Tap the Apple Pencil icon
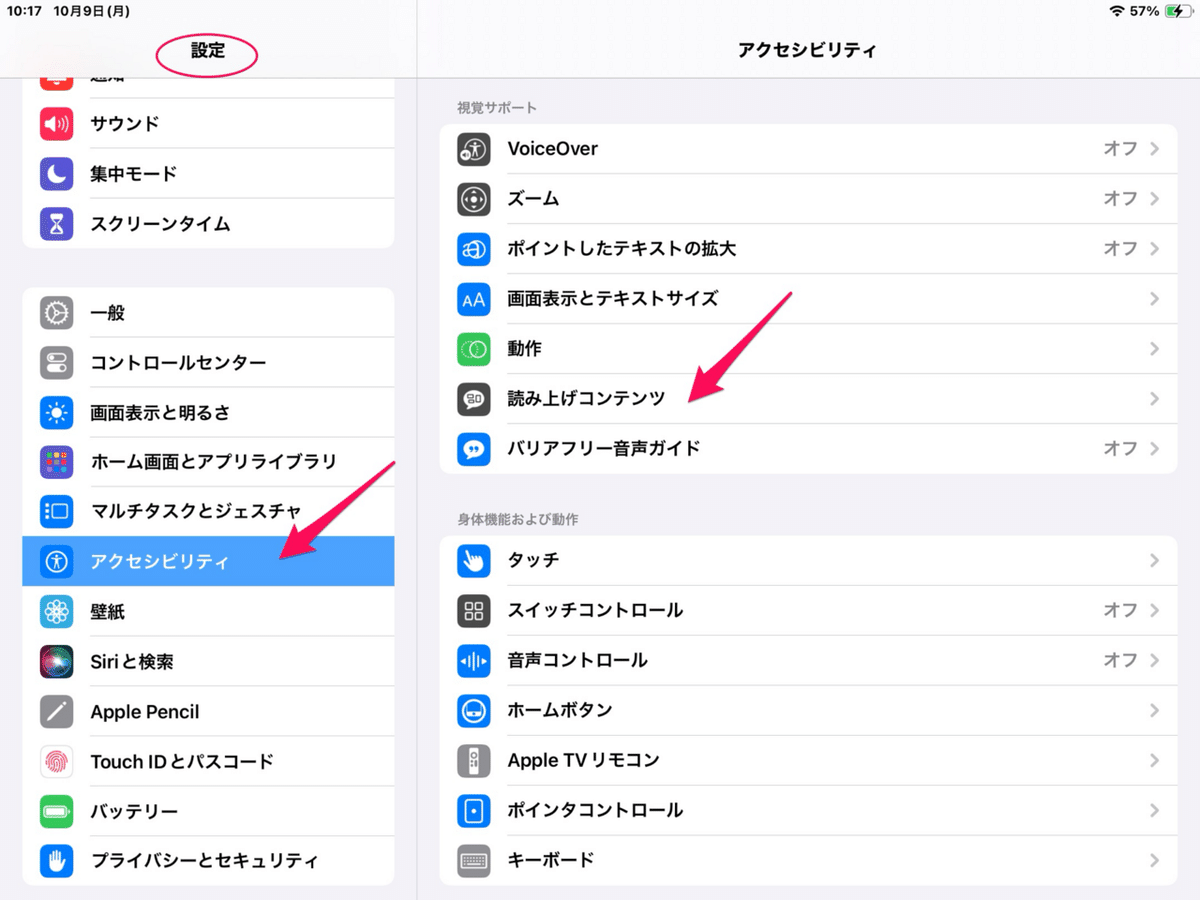 (57, 711)
